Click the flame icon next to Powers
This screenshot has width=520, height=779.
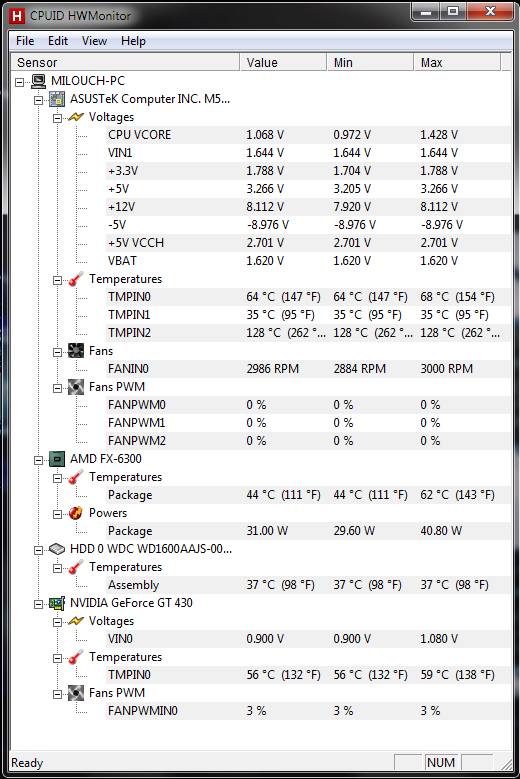tap(75, 513)
